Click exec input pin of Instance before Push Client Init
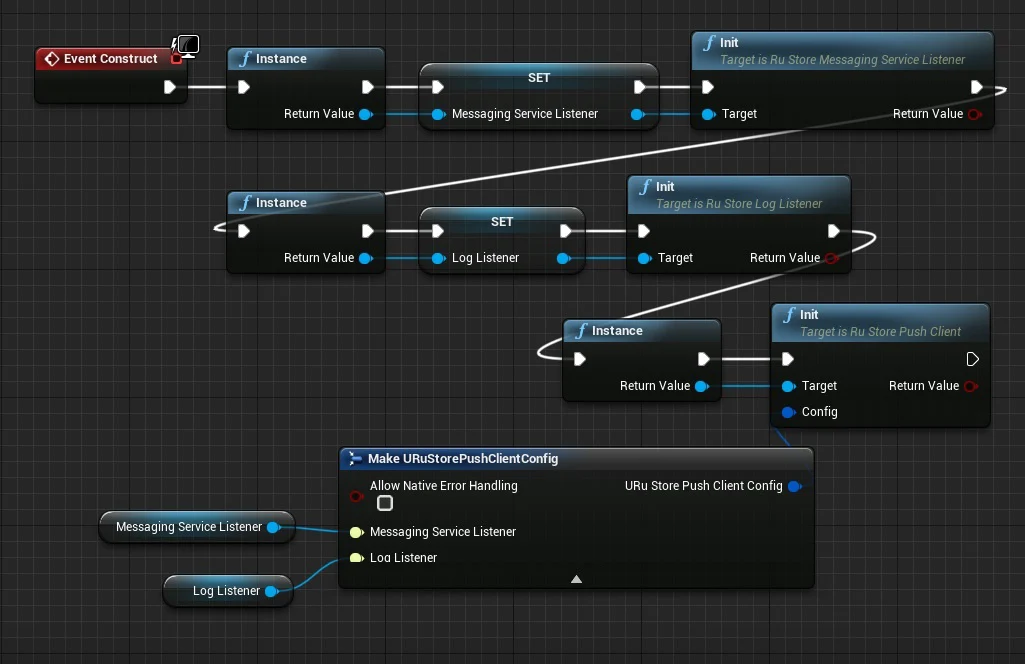This screenshot has height=664, width=1025. tap(580, 359)
